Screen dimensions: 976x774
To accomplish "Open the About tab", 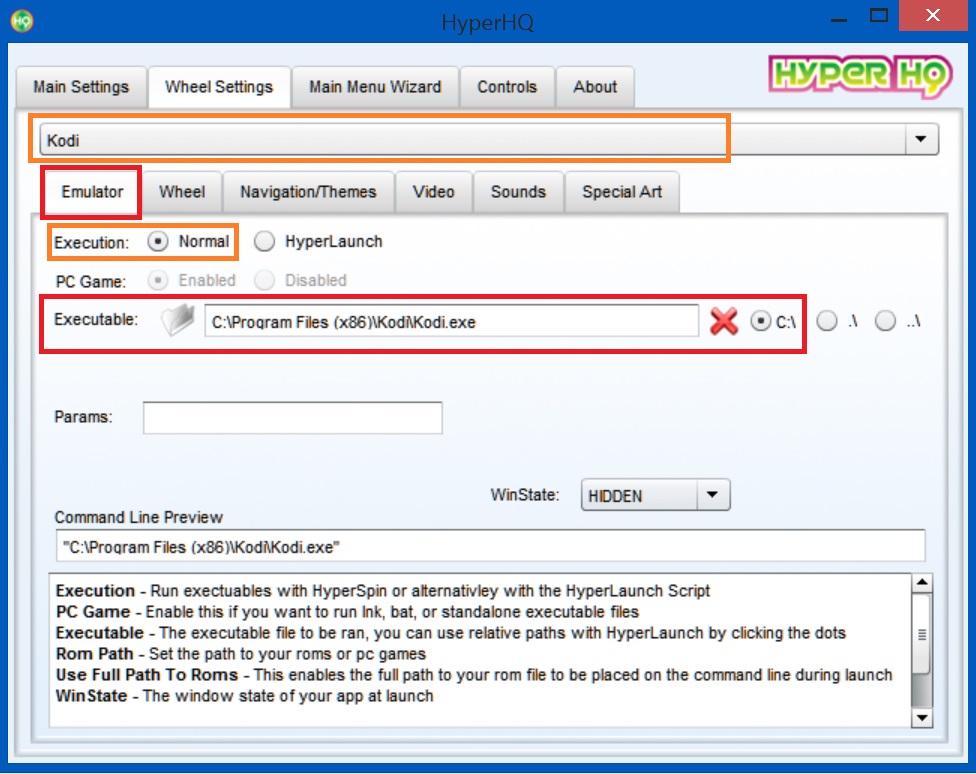I will (595, 87).
